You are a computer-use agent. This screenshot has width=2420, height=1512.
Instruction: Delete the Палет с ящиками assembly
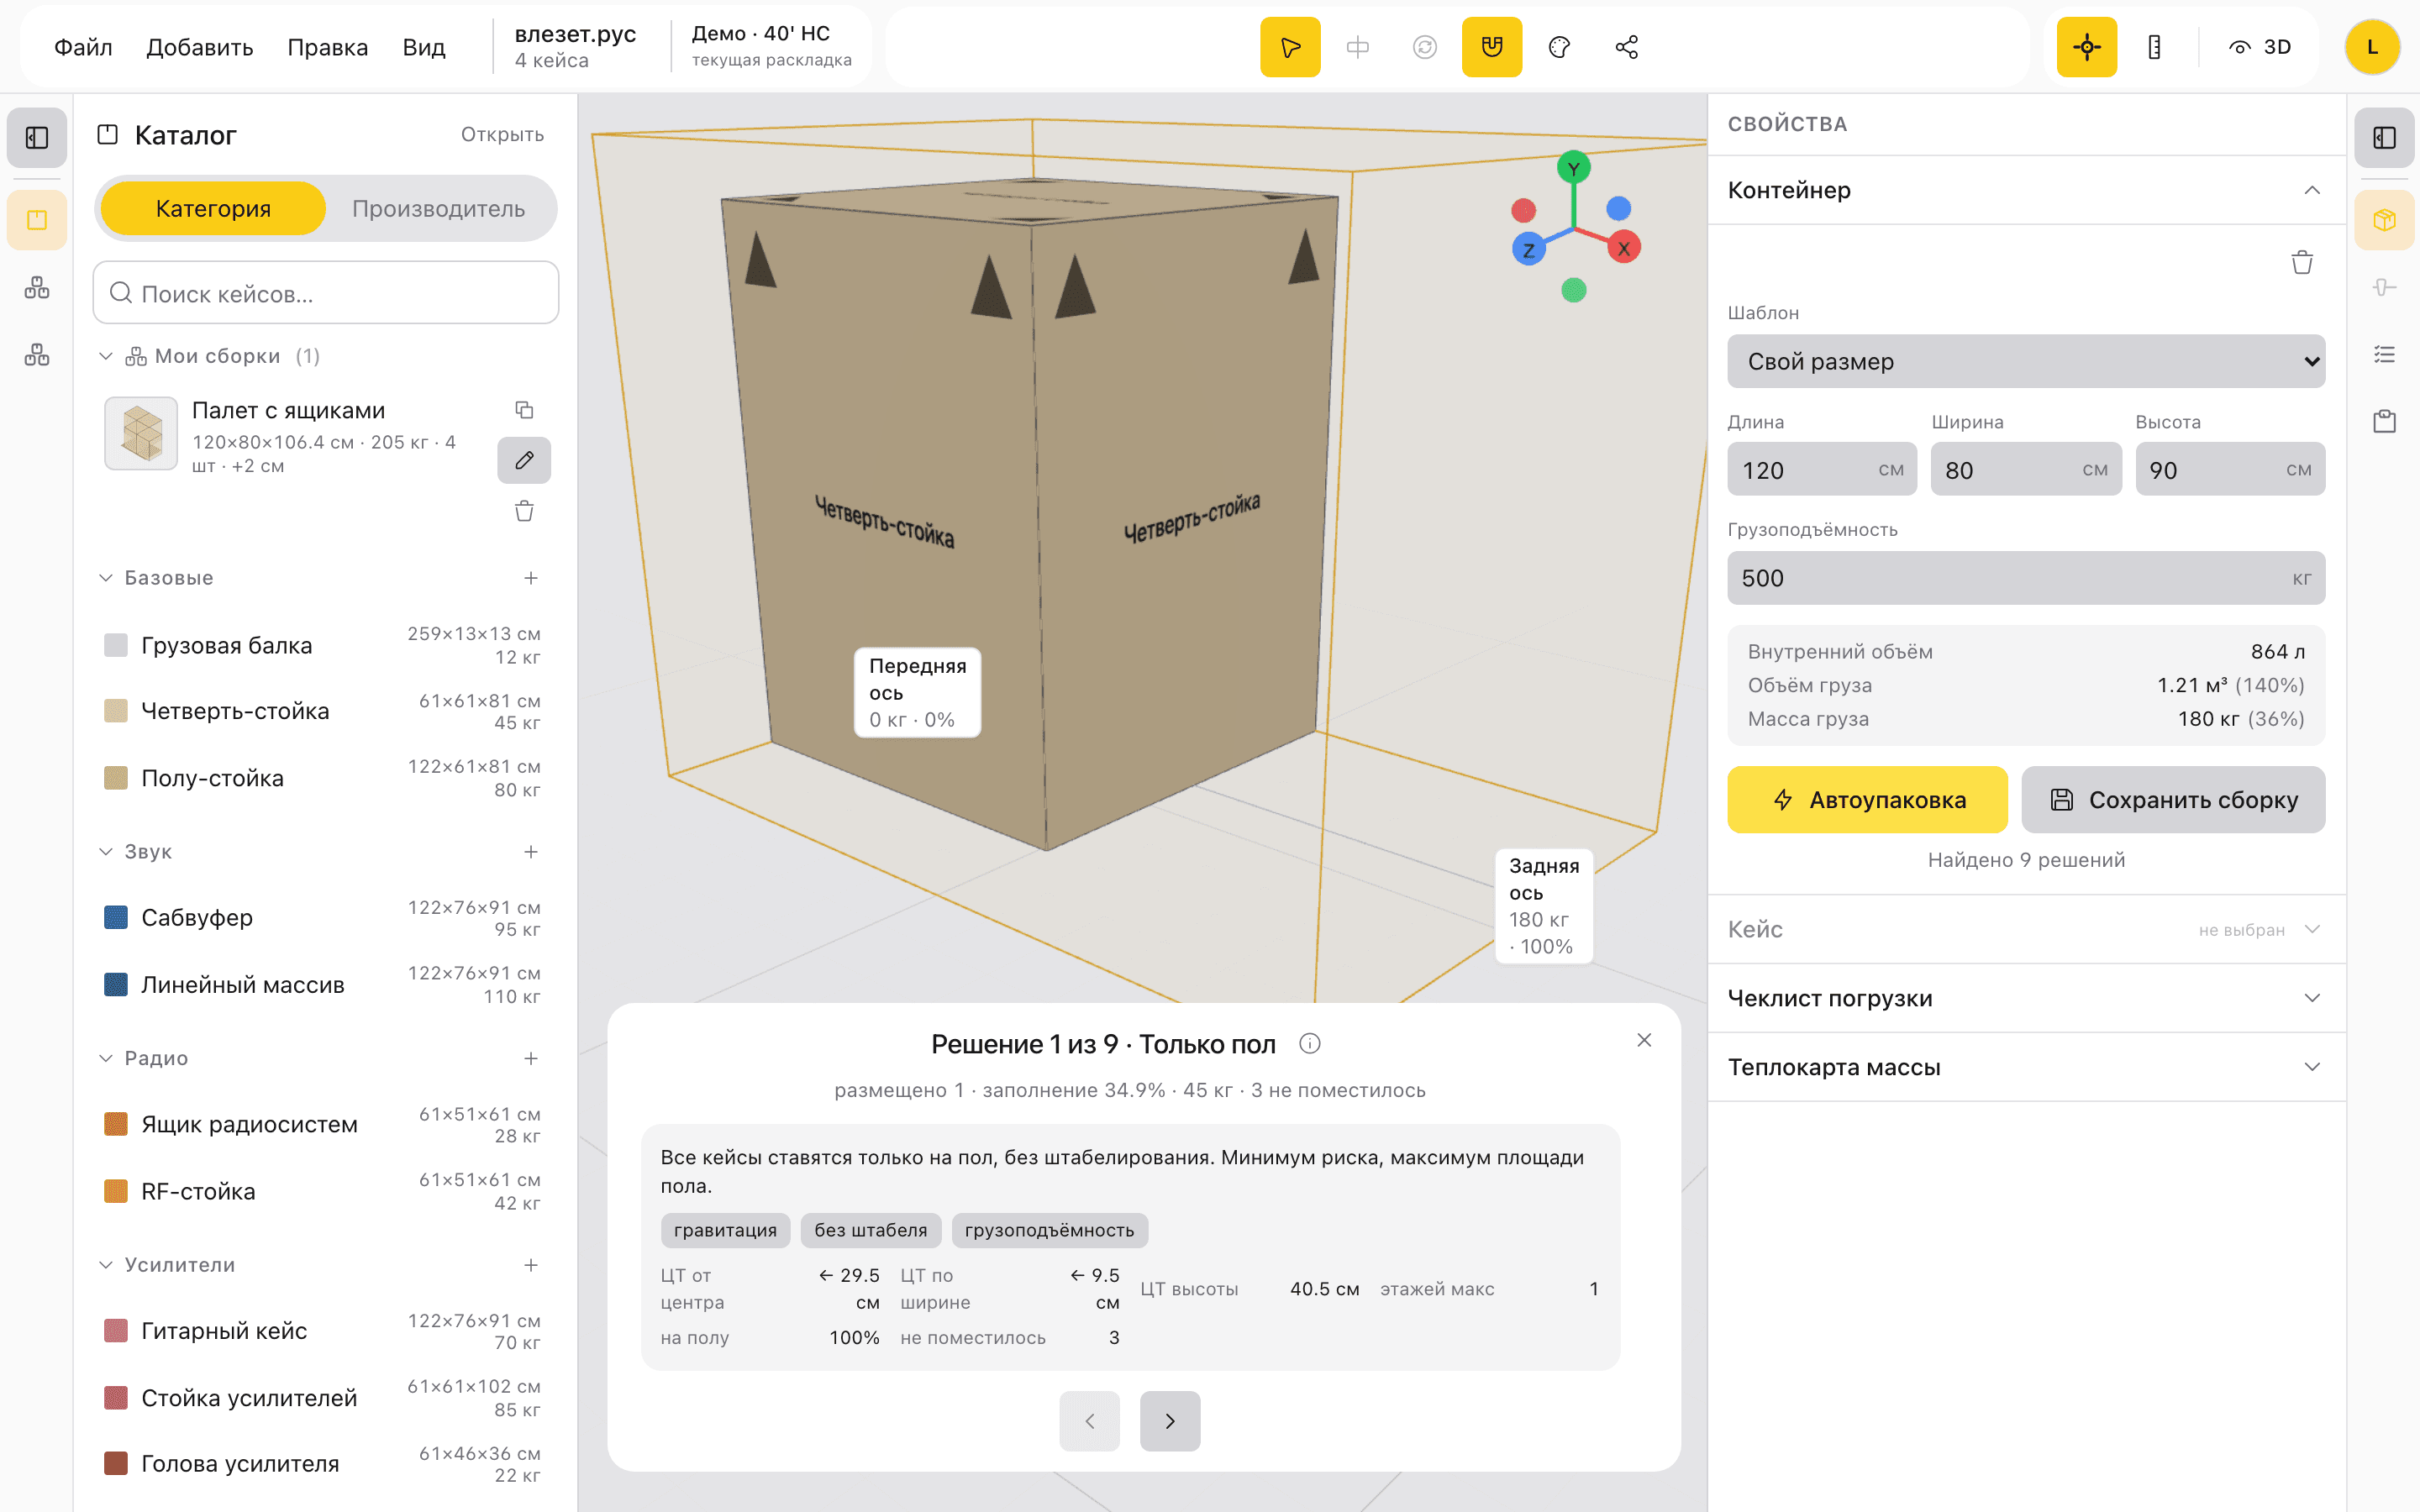524,511
